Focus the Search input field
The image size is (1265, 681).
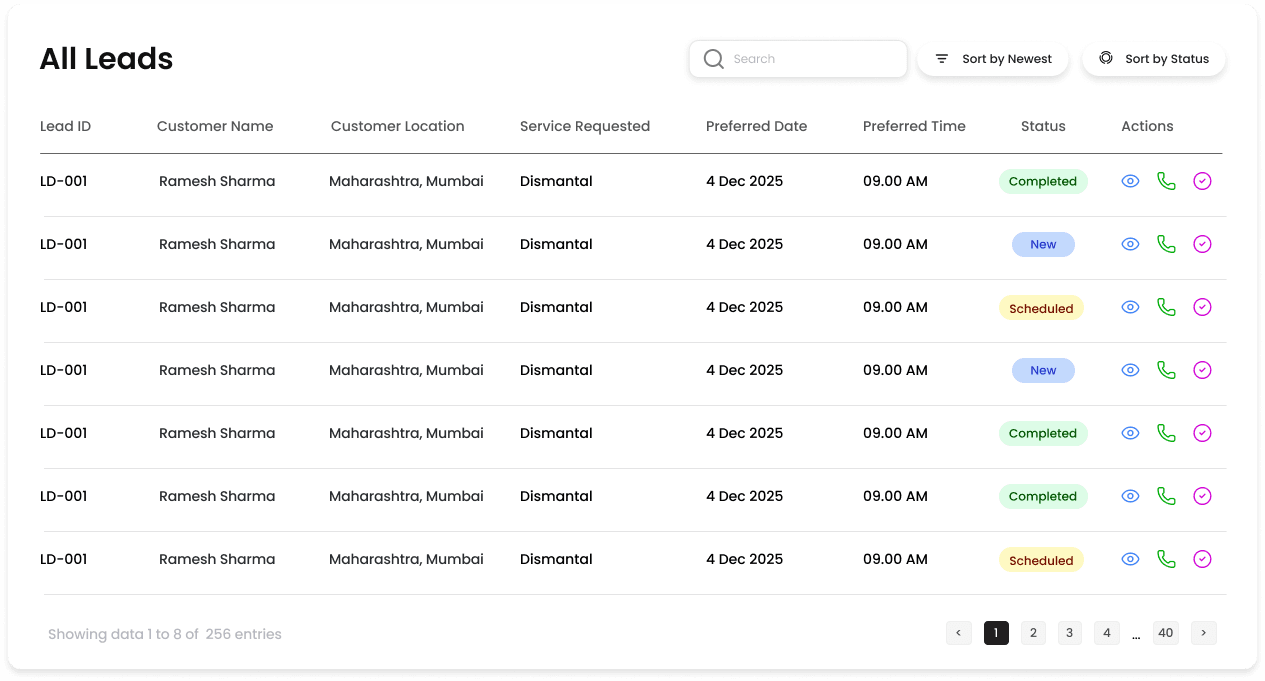tap(810, 59)
